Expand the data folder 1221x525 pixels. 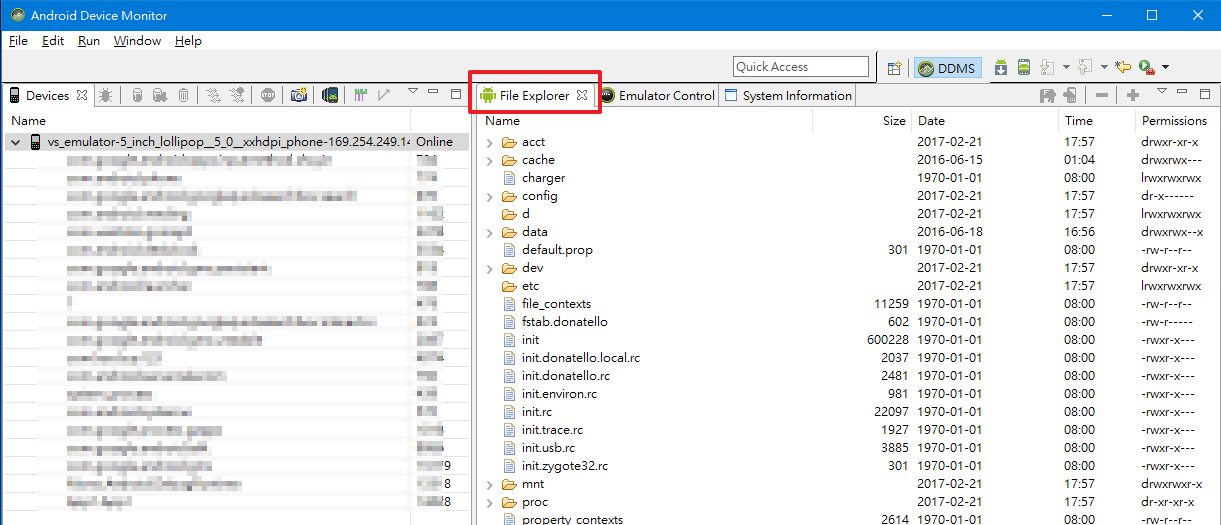490,232
